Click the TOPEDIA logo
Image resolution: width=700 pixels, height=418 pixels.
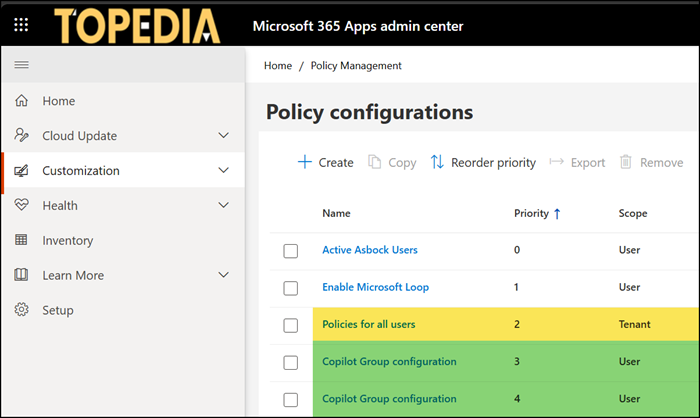click(137, 26)
